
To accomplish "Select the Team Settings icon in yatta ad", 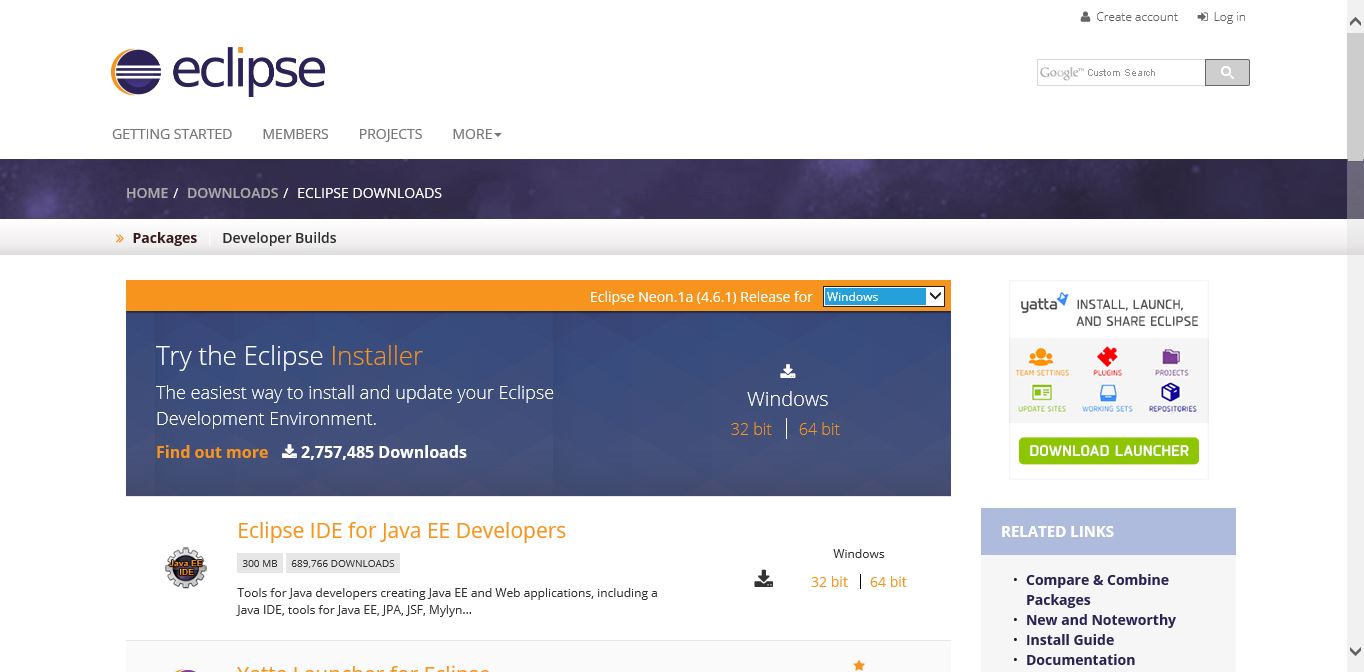I will pyautogui.click(x=1040, y=356).
